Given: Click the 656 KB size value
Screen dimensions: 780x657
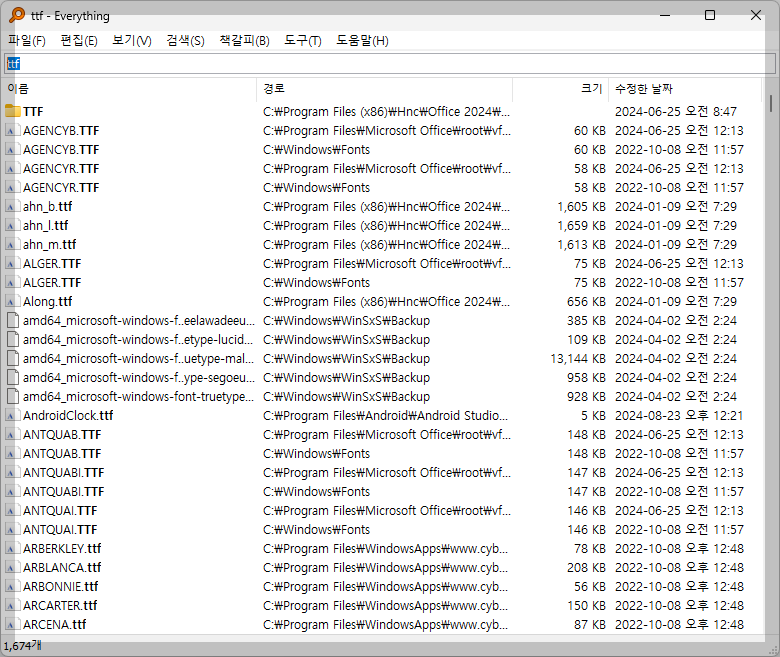Looking at the screenshot, I should [586, 301].
